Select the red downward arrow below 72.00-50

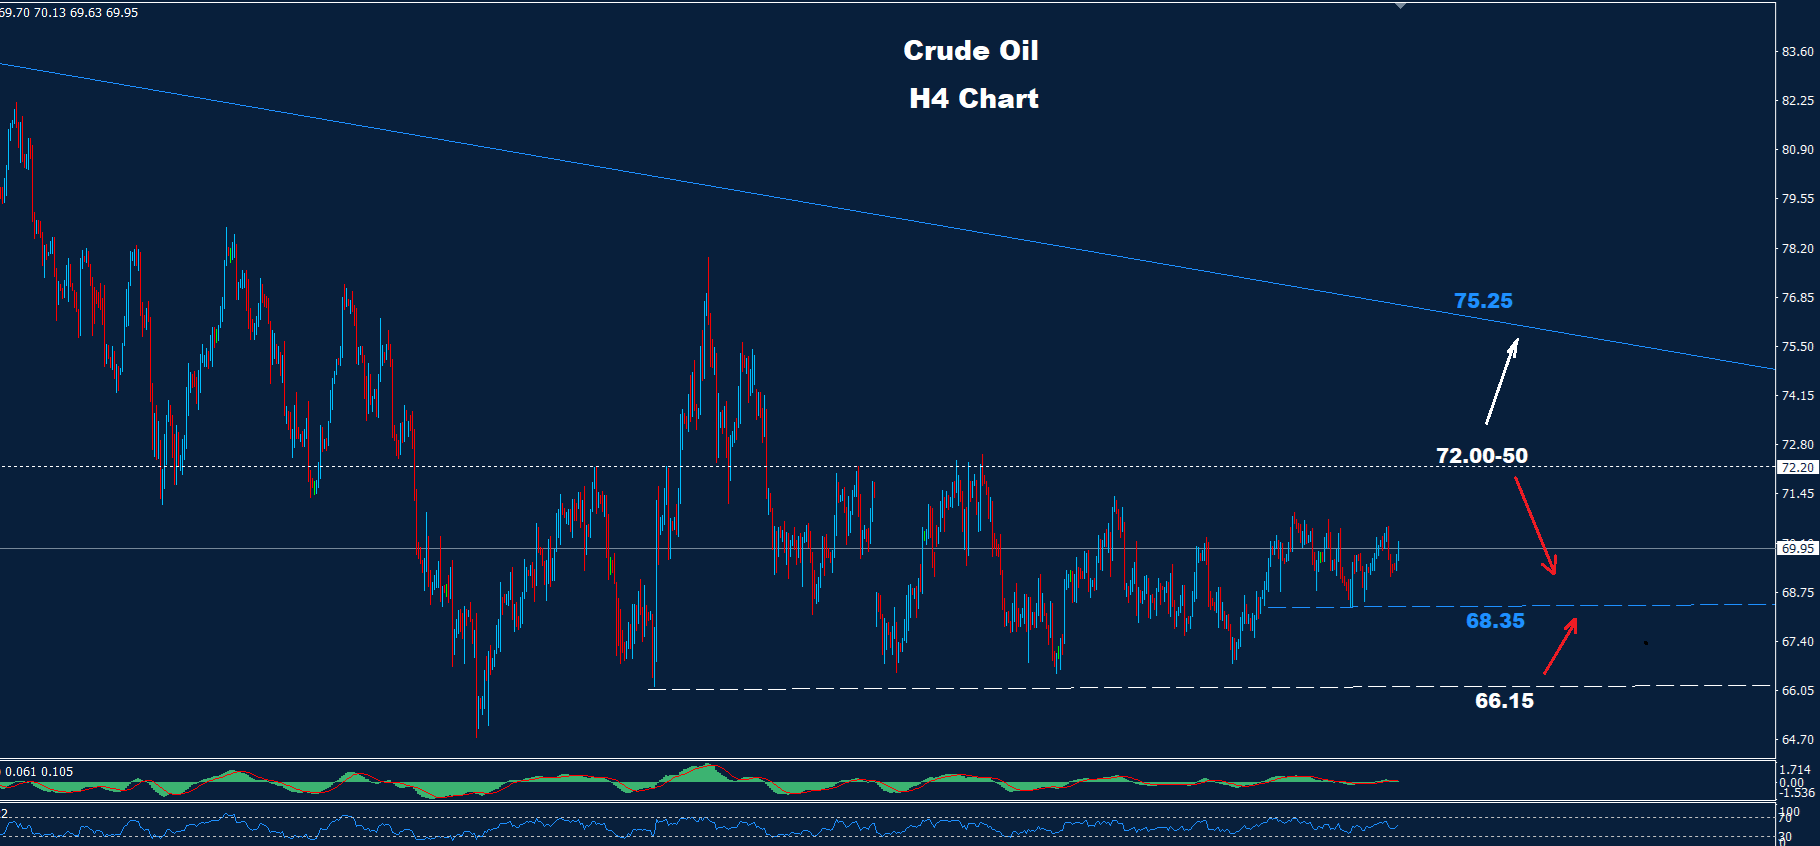(x=1535, y=526)
